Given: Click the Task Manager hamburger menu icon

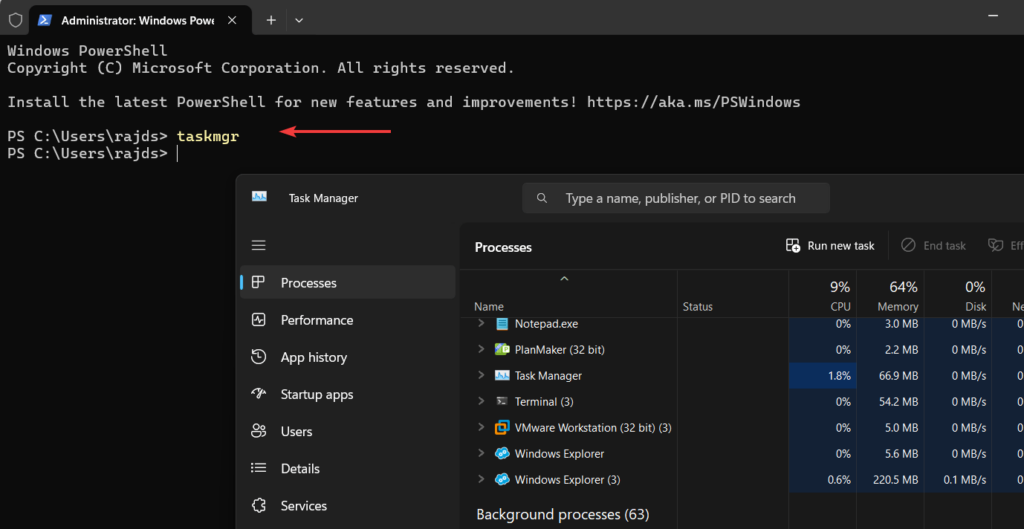Looking at the screenshot, I should click(x=259, y=246).
